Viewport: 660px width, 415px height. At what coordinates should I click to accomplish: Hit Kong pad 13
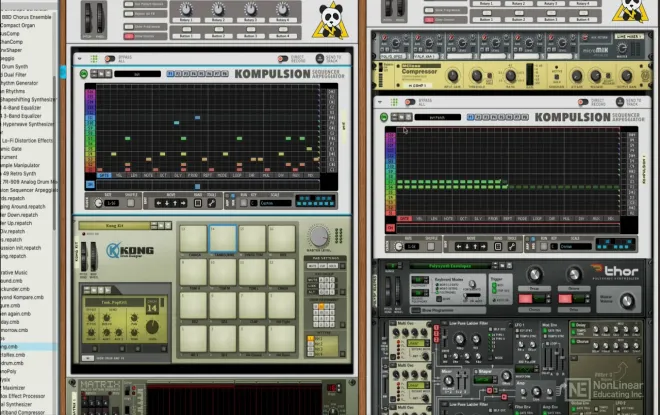pos(193,239)
